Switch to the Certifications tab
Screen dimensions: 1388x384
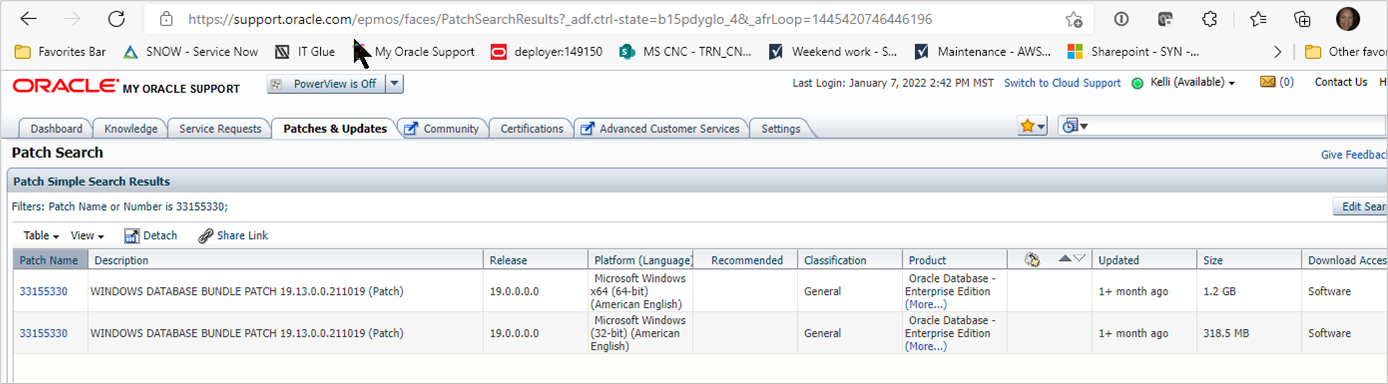532,128
